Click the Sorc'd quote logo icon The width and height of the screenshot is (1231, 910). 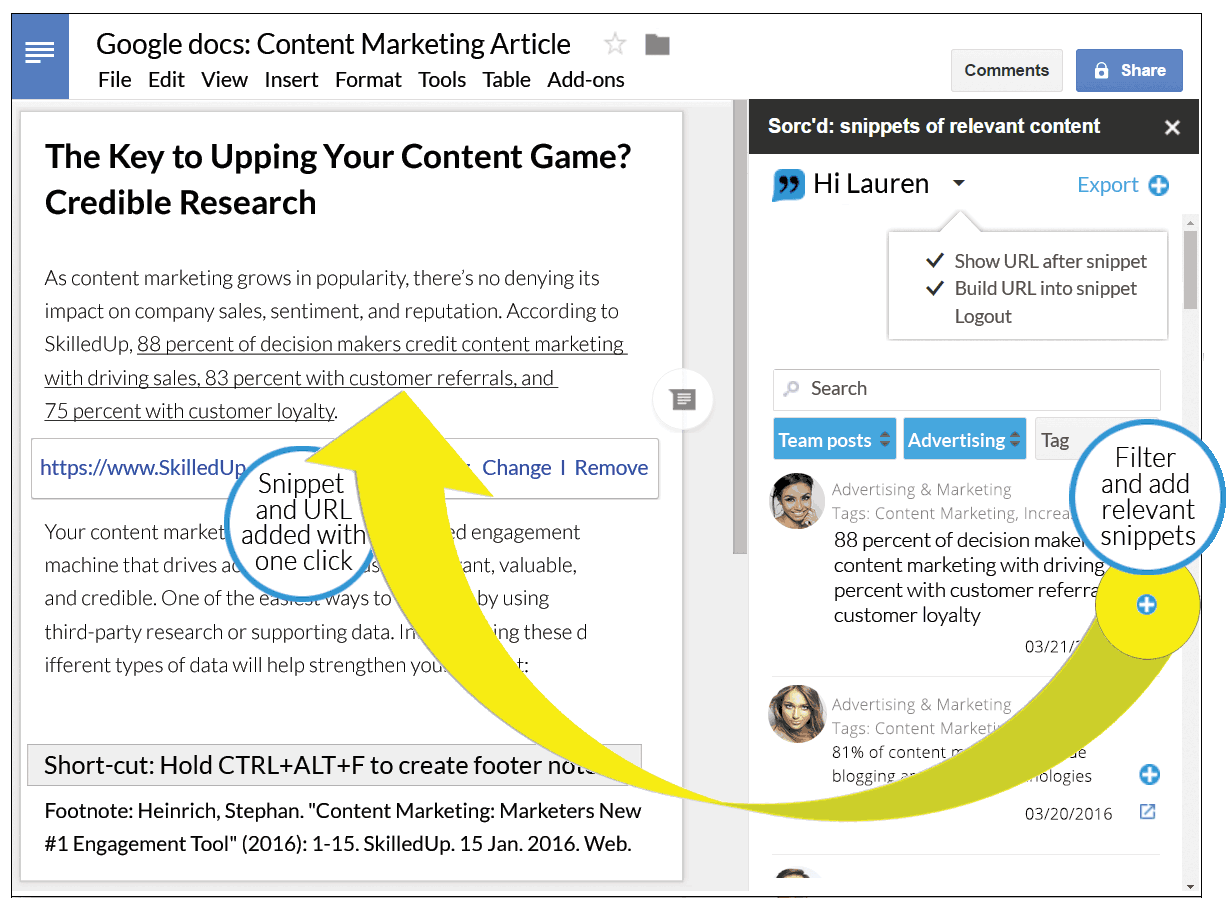(788, 185)
